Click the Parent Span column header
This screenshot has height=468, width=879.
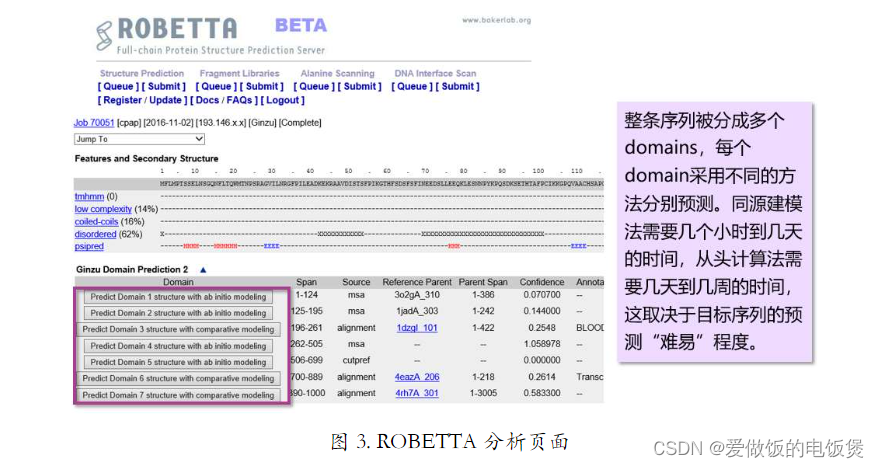point(483,282)
